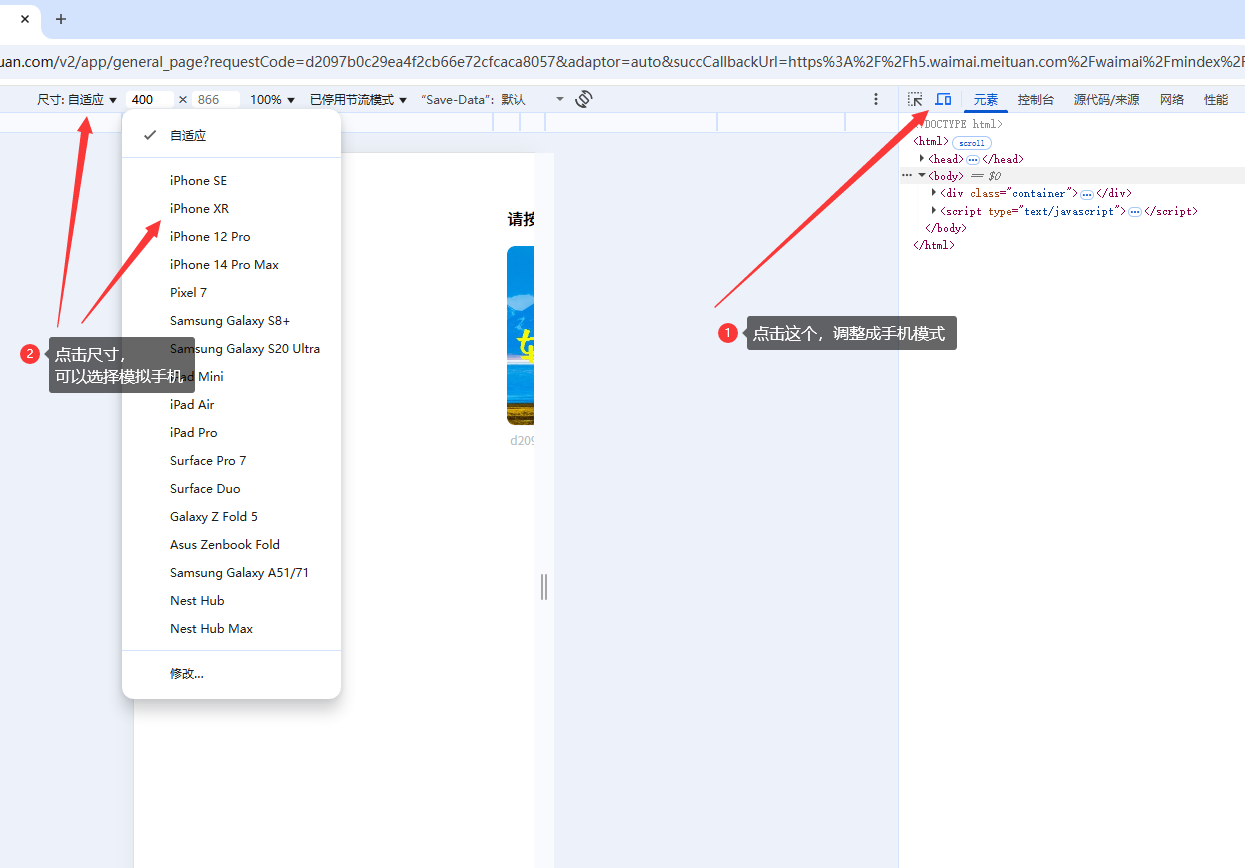Collapse the body element node
The width and height of the screenshot is (1245, 868).
[922, 176]
